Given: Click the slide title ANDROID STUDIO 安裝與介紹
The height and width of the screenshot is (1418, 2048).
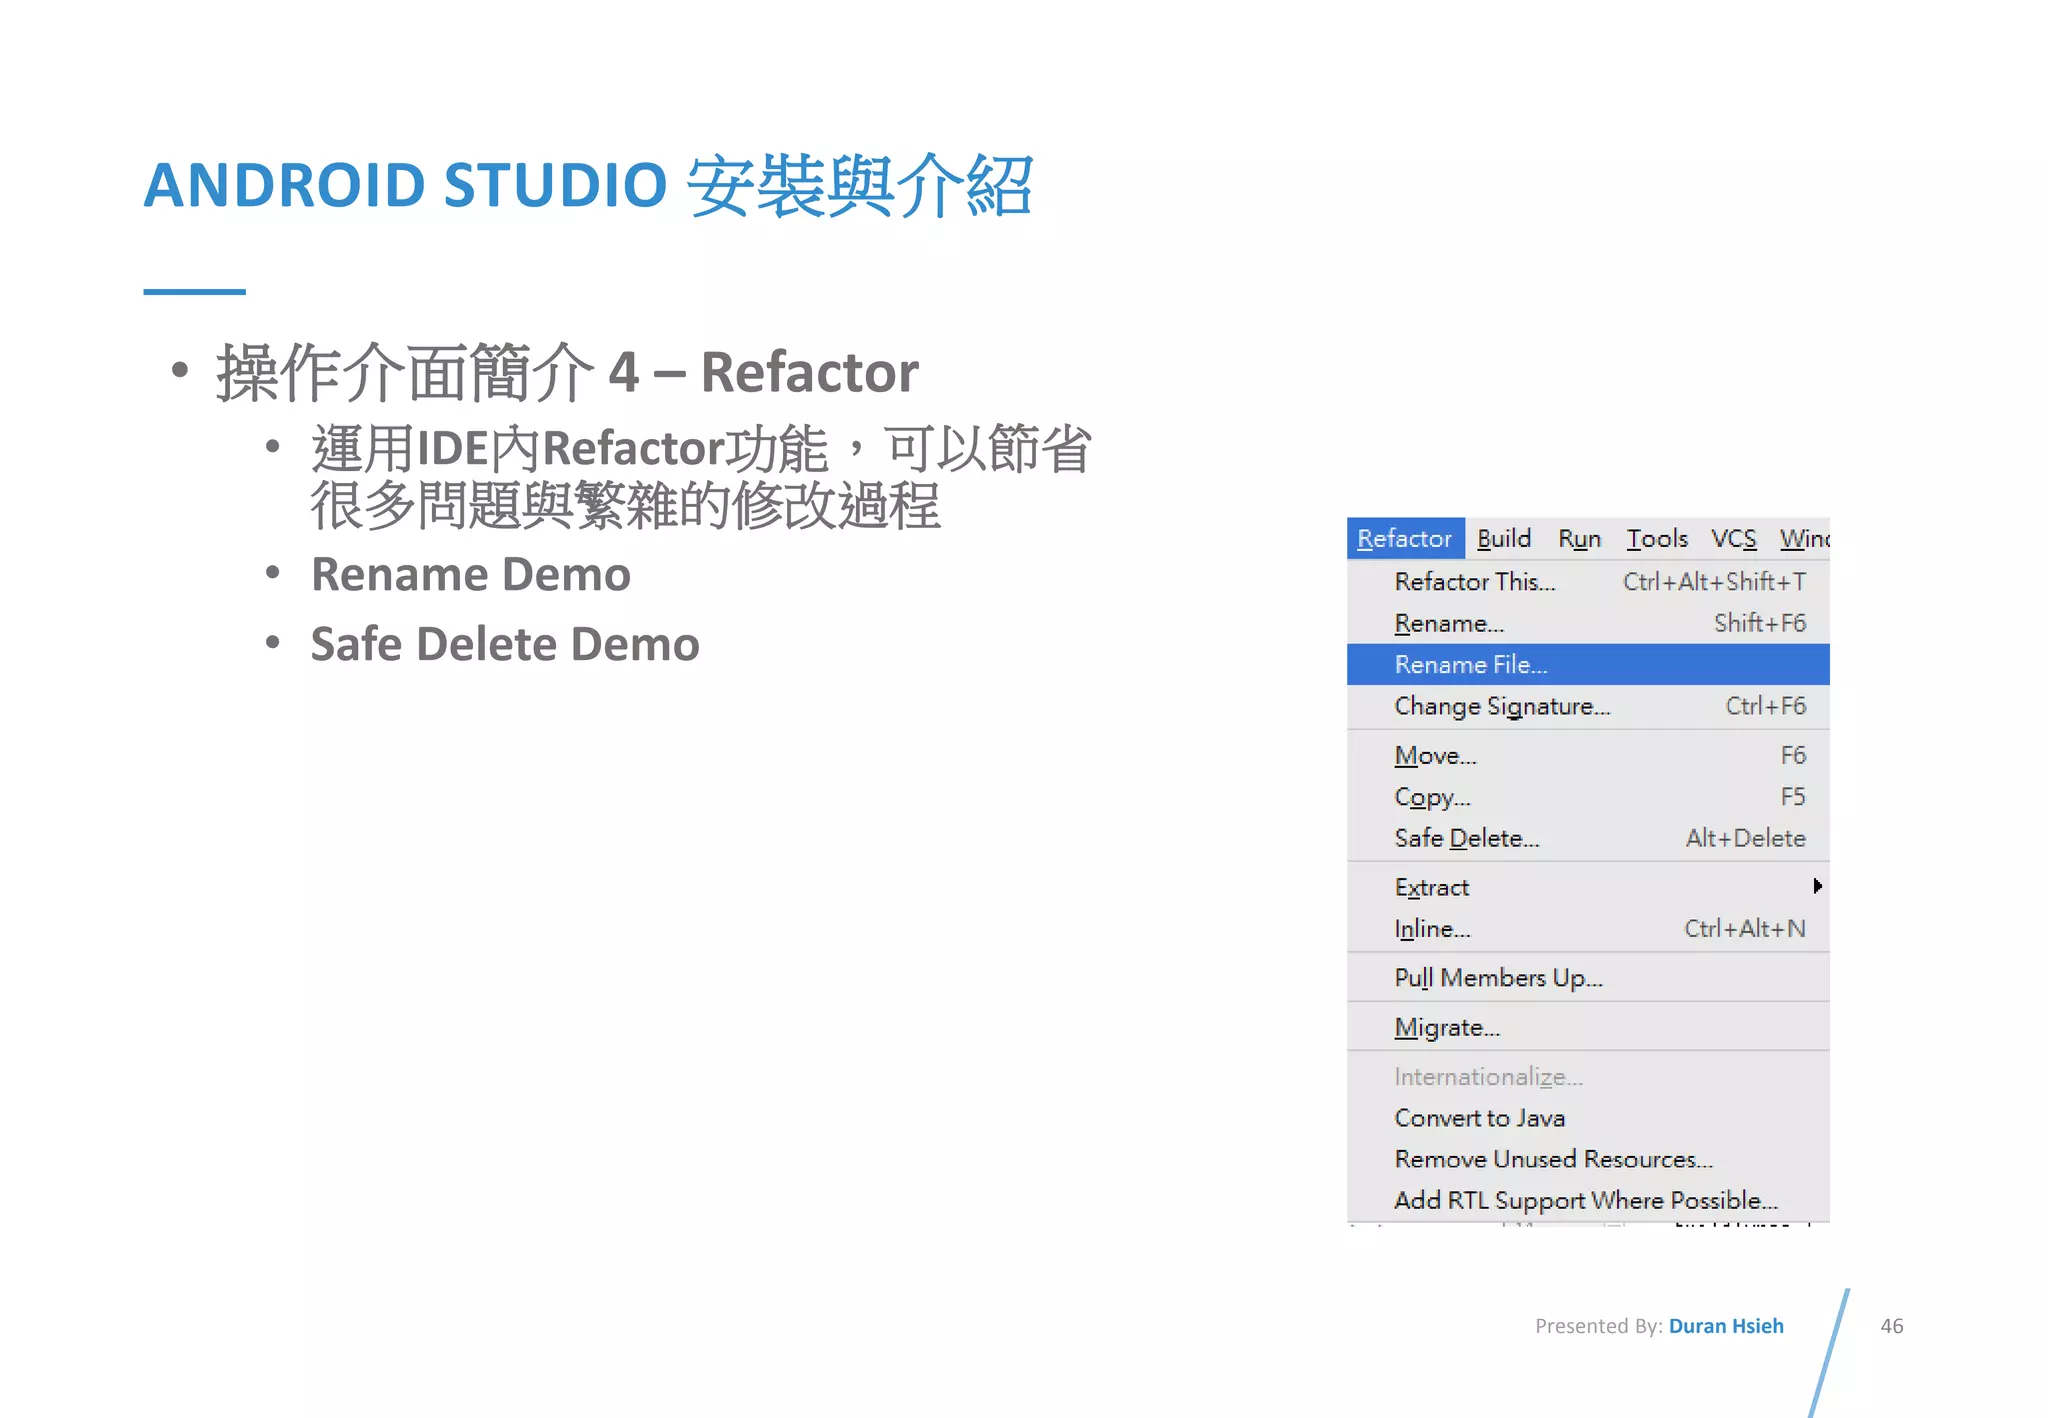Looking at the screenshot, I should tap(588, 186).
